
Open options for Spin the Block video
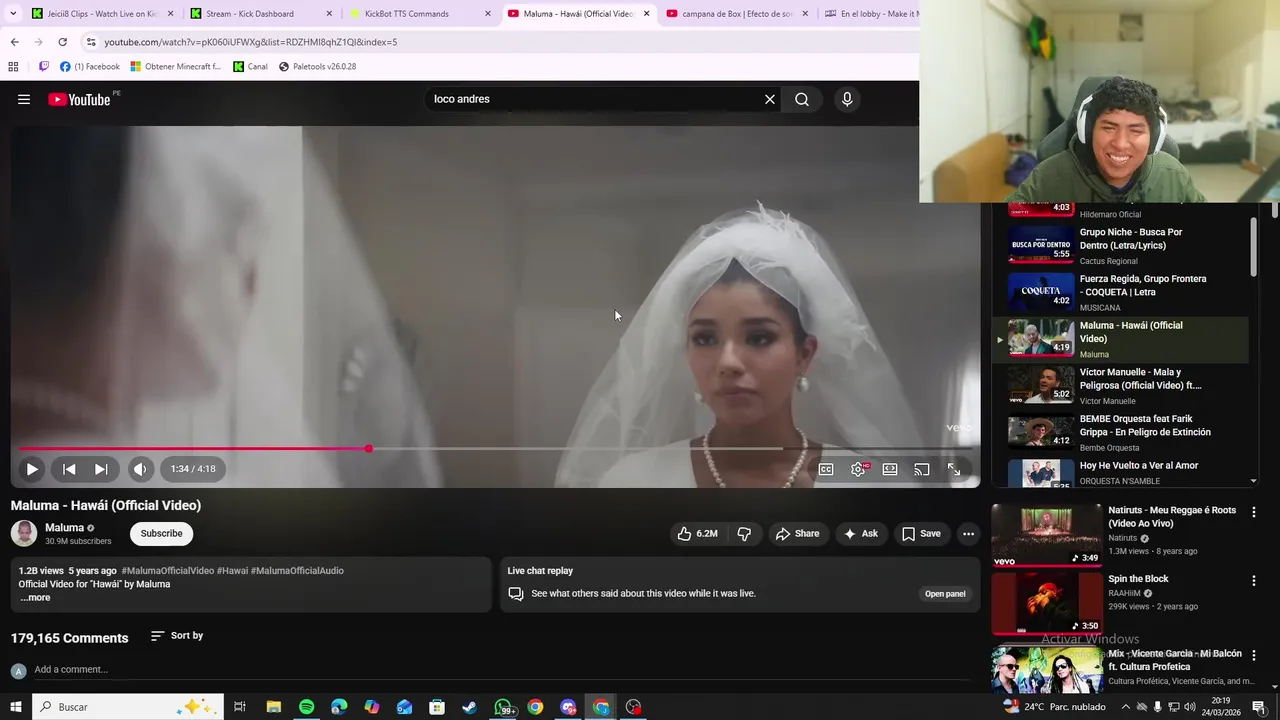click(1254, 580)
